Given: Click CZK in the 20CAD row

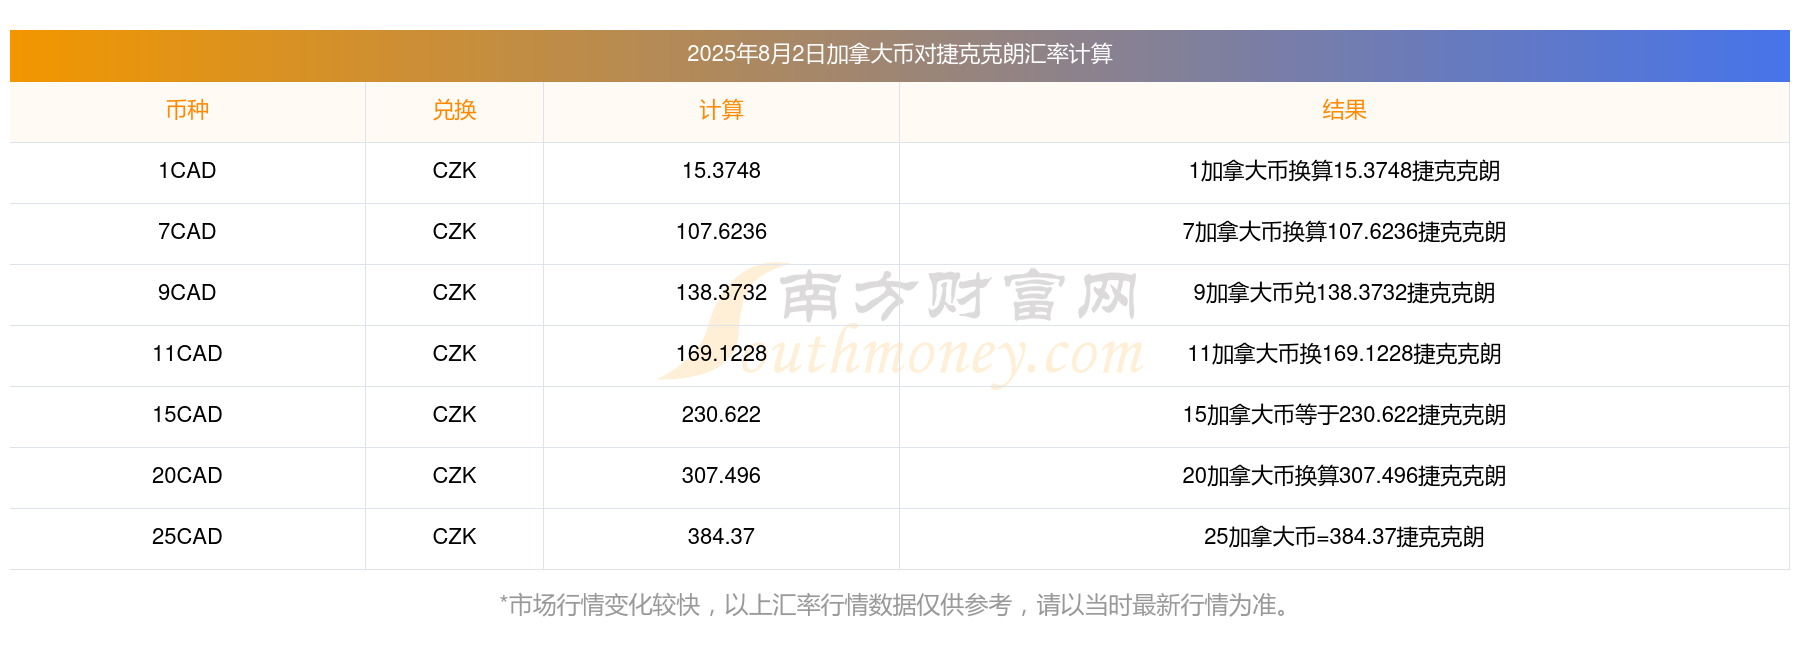Looking at the screenshot, I should (x=454, y=476).
